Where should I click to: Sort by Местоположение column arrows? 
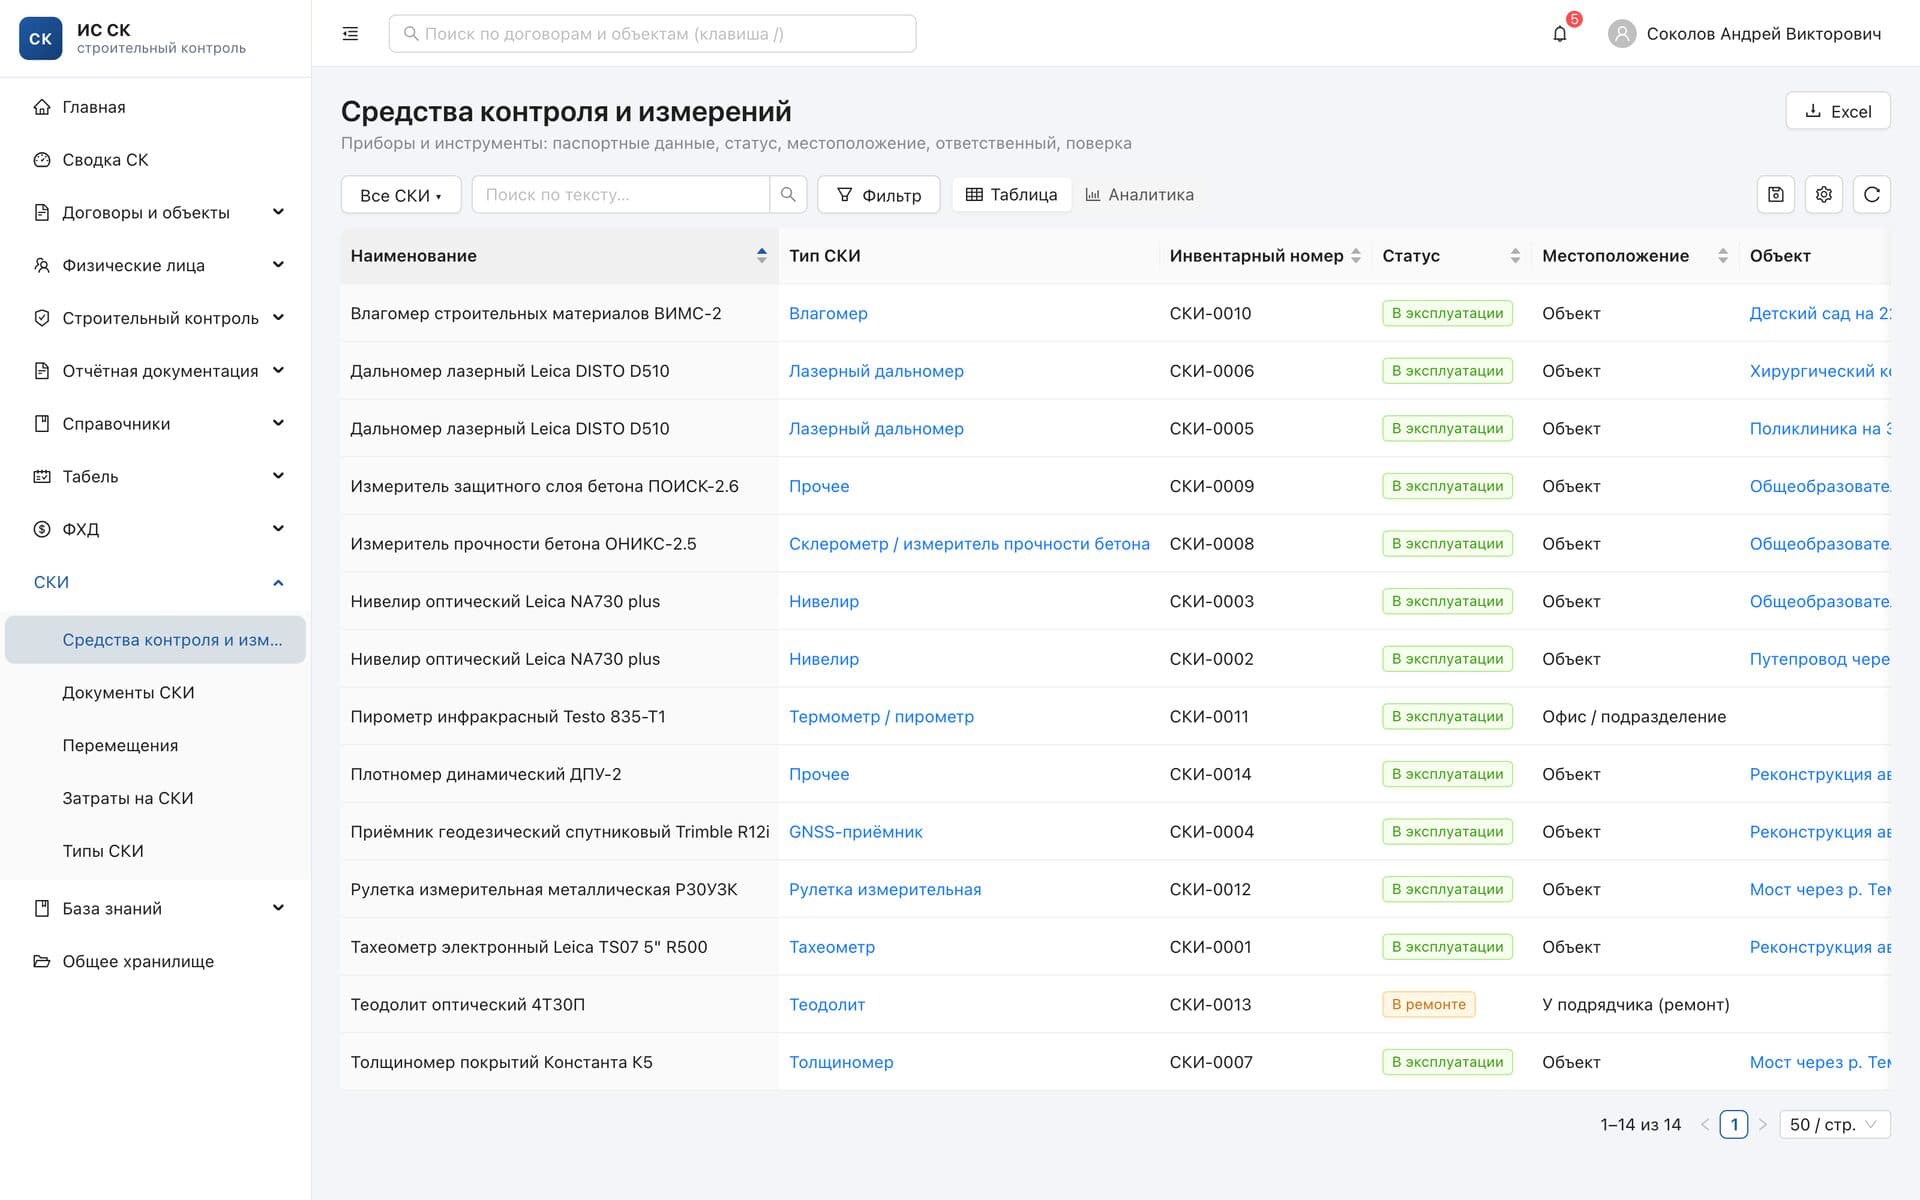[1722, 256]
